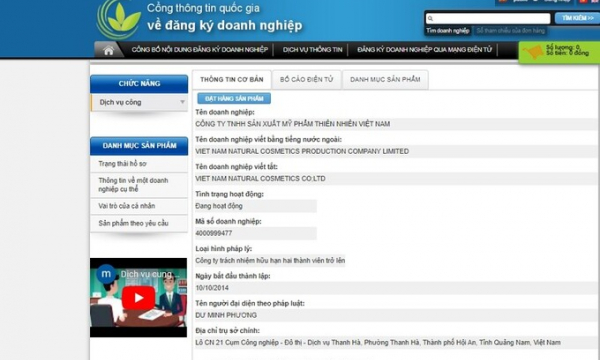Image resolution: width=600 pixels, height=360 pixels.
Task: Open the video channel avatar icon
Action: coord(106,274)
